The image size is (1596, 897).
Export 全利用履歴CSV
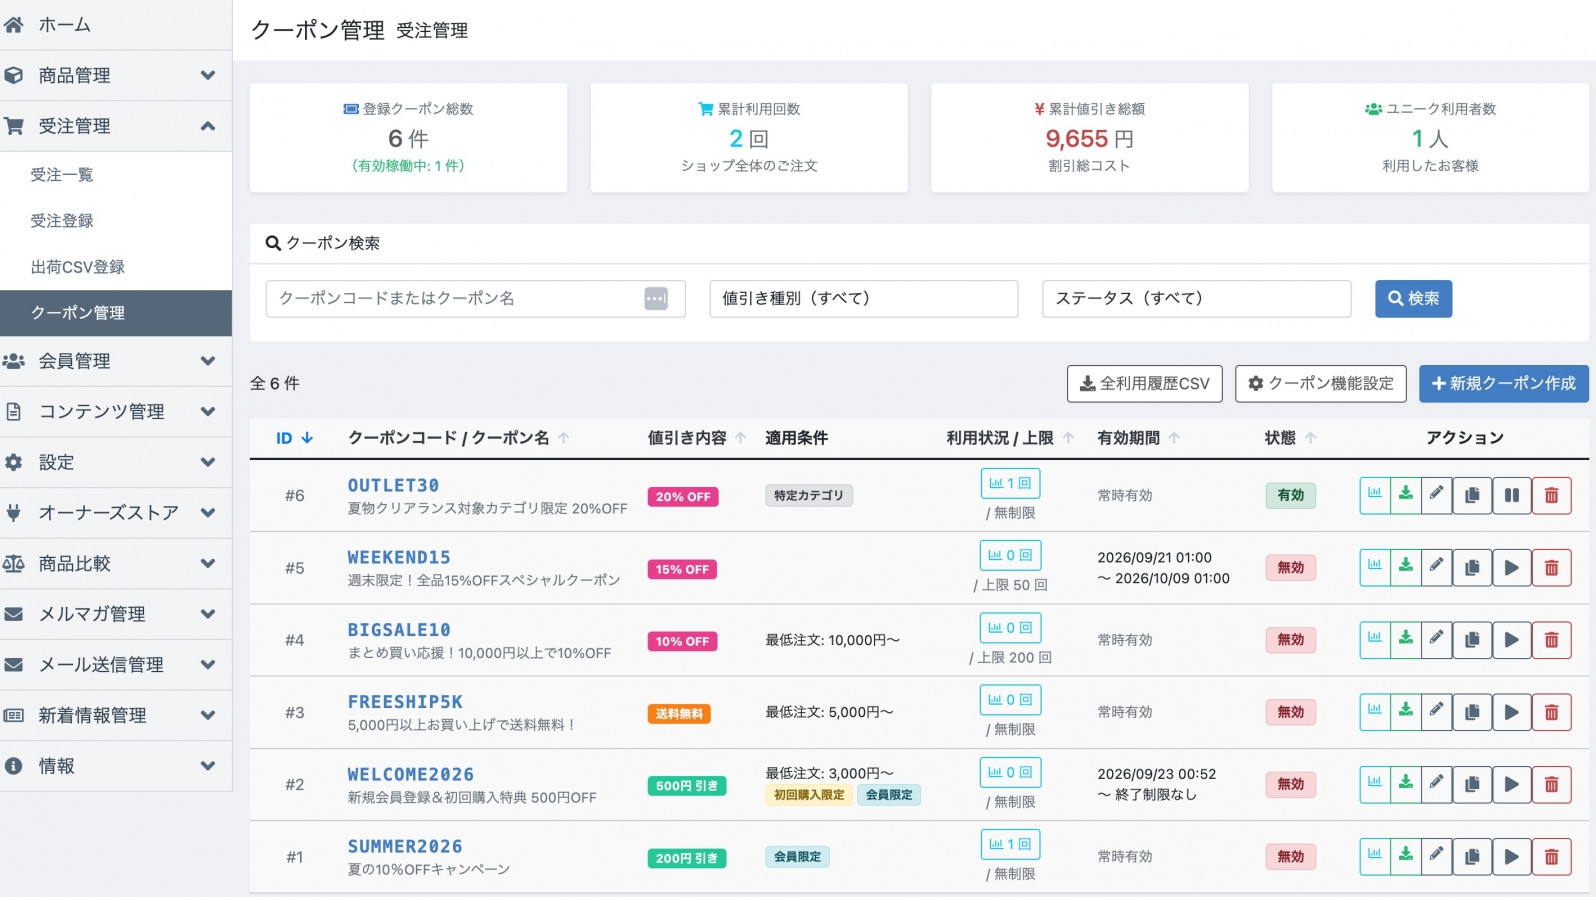[x=1145, y=383]
